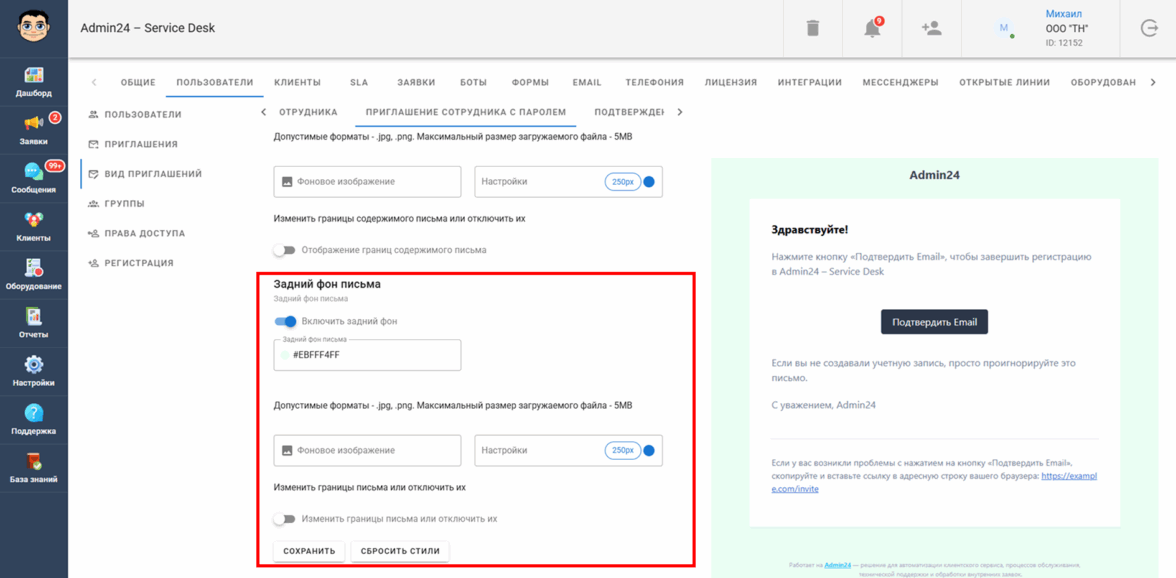Open База знаний book icon
This screenshot has width=1176, height=578.
(34, 461)
